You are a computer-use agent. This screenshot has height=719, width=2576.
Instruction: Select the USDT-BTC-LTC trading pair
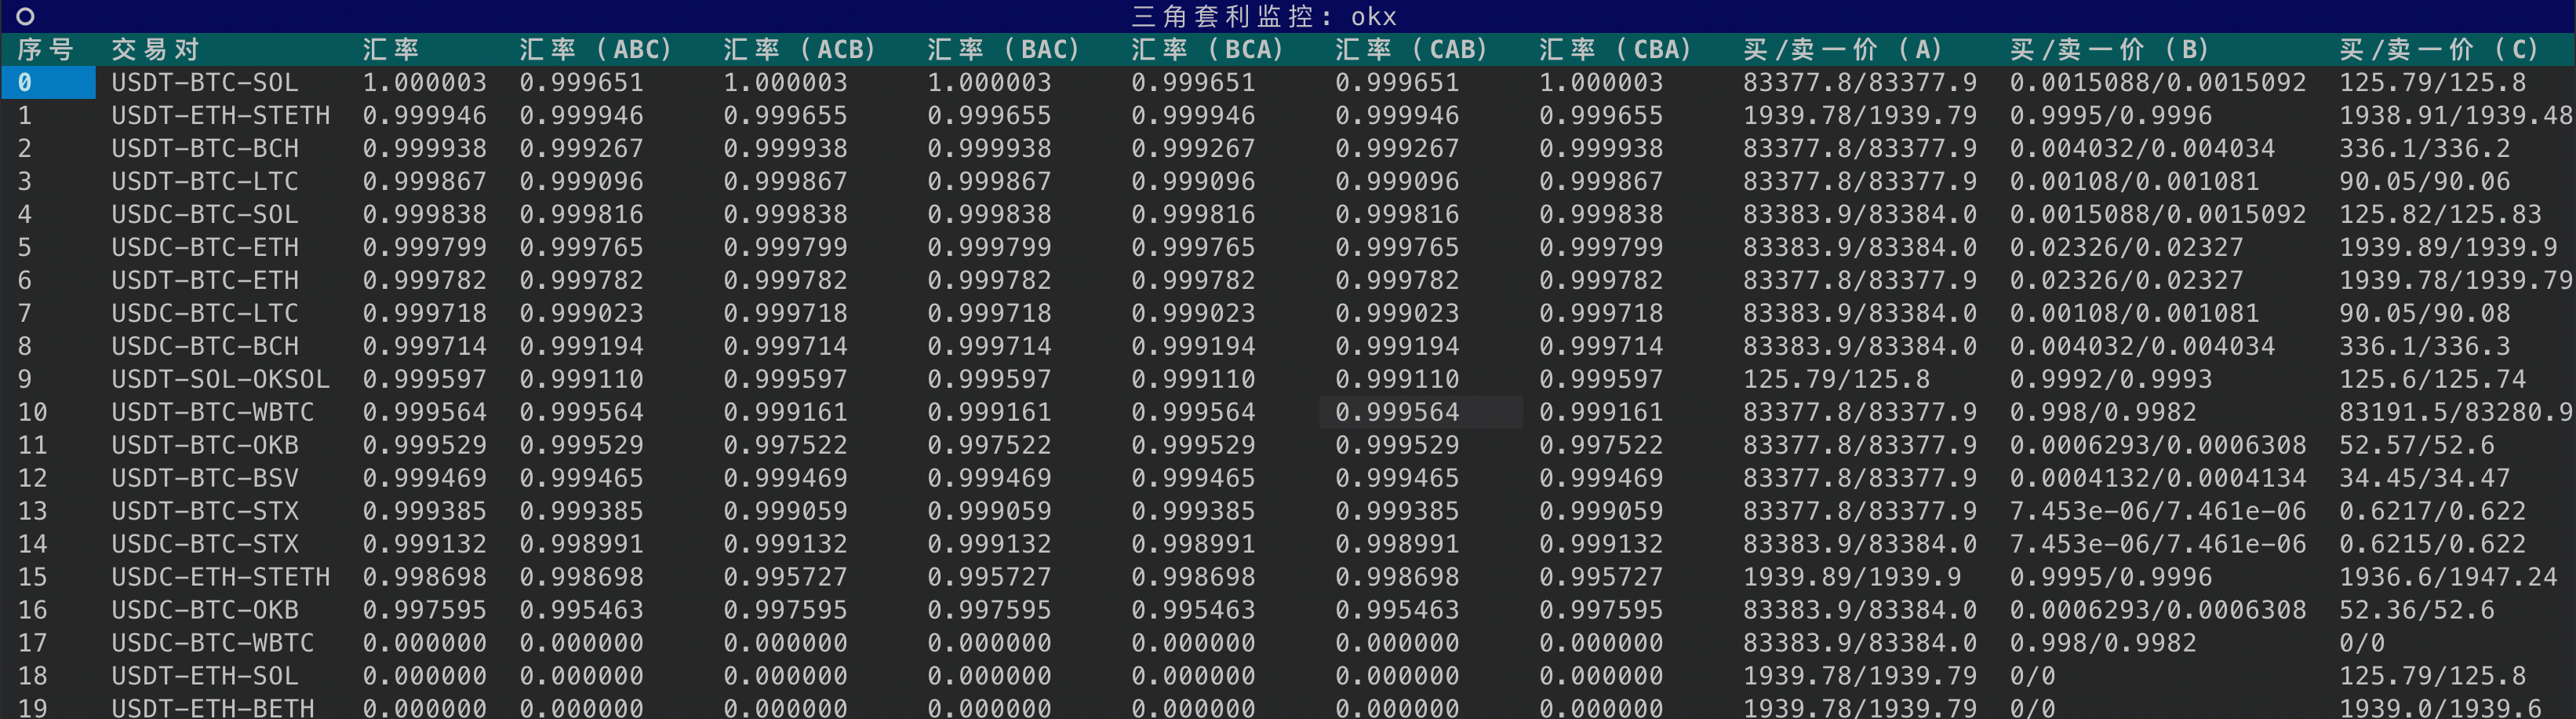coord(205,181)
